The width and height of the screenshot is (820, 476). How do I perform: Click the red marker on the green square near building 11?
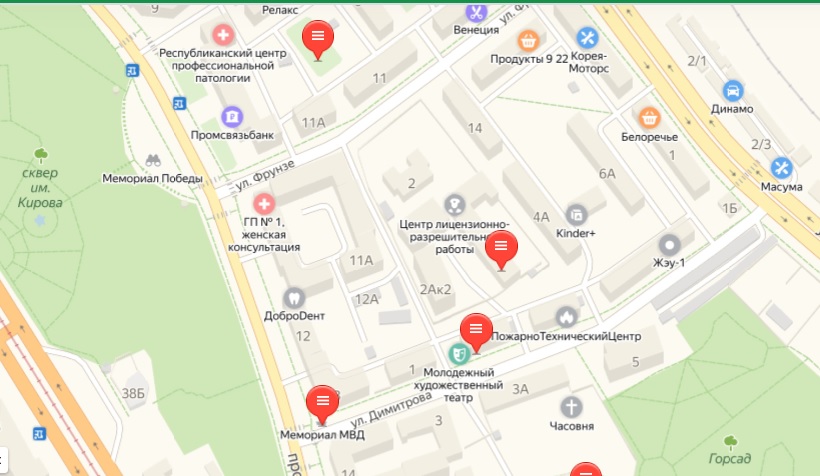[318, 38]
